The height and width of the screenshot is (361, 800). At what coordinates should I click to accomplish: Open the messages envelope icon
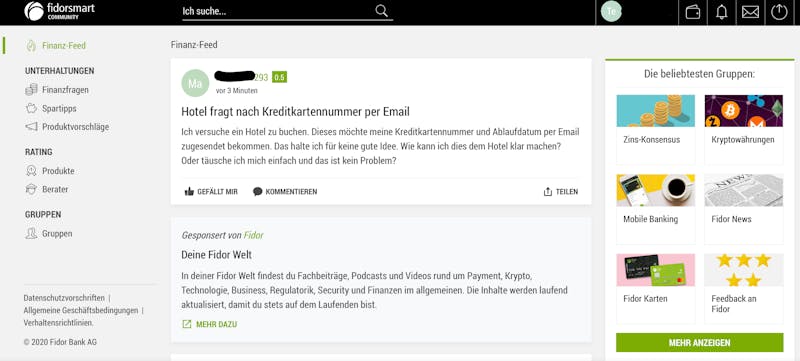(x=750, y=12)
